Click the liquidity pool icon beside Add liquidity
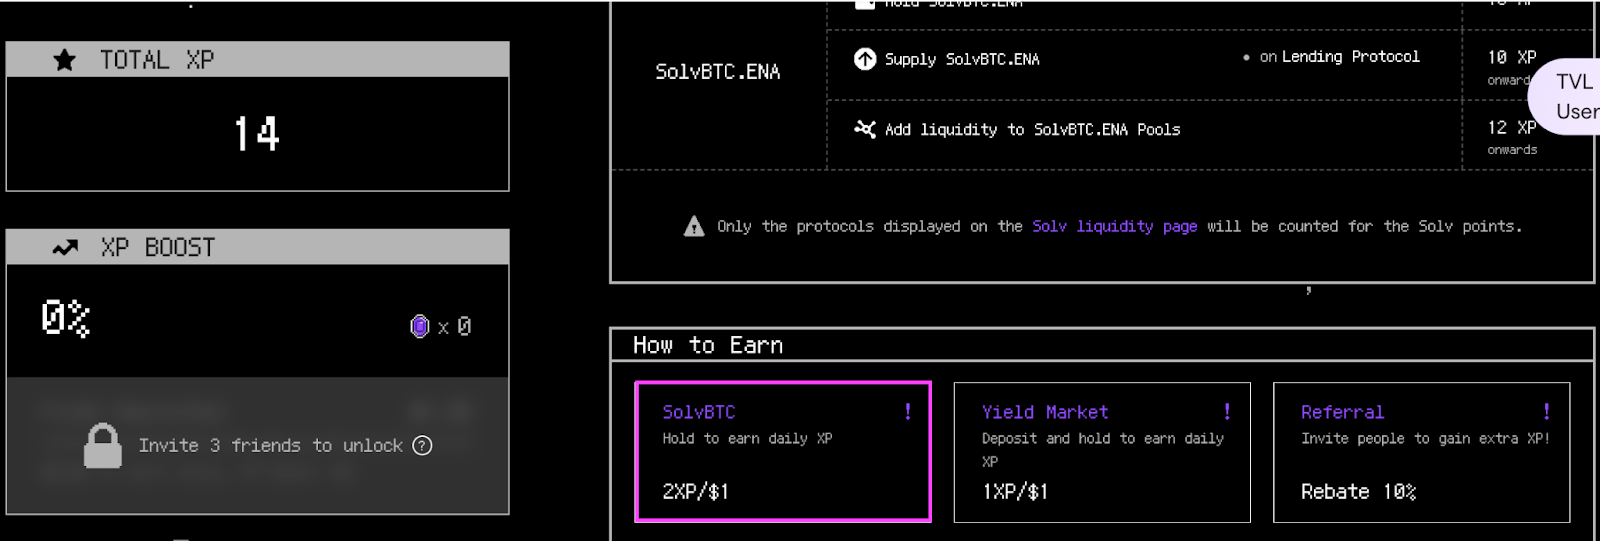1600x541 pixels. click(865, 129)
